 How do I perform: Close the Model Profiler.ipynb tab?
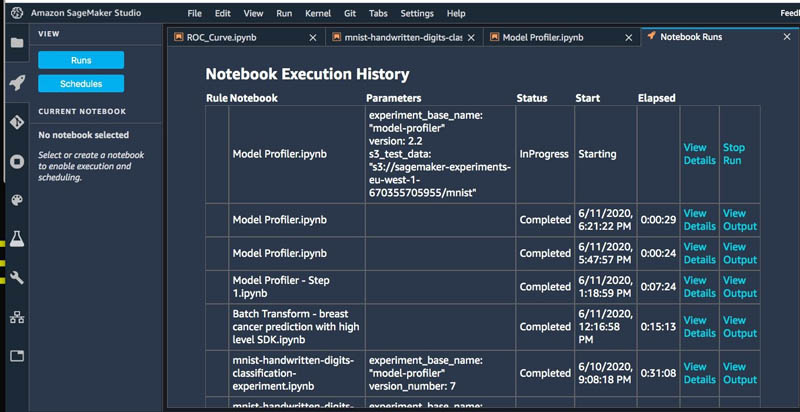click(x=629, y=38)
